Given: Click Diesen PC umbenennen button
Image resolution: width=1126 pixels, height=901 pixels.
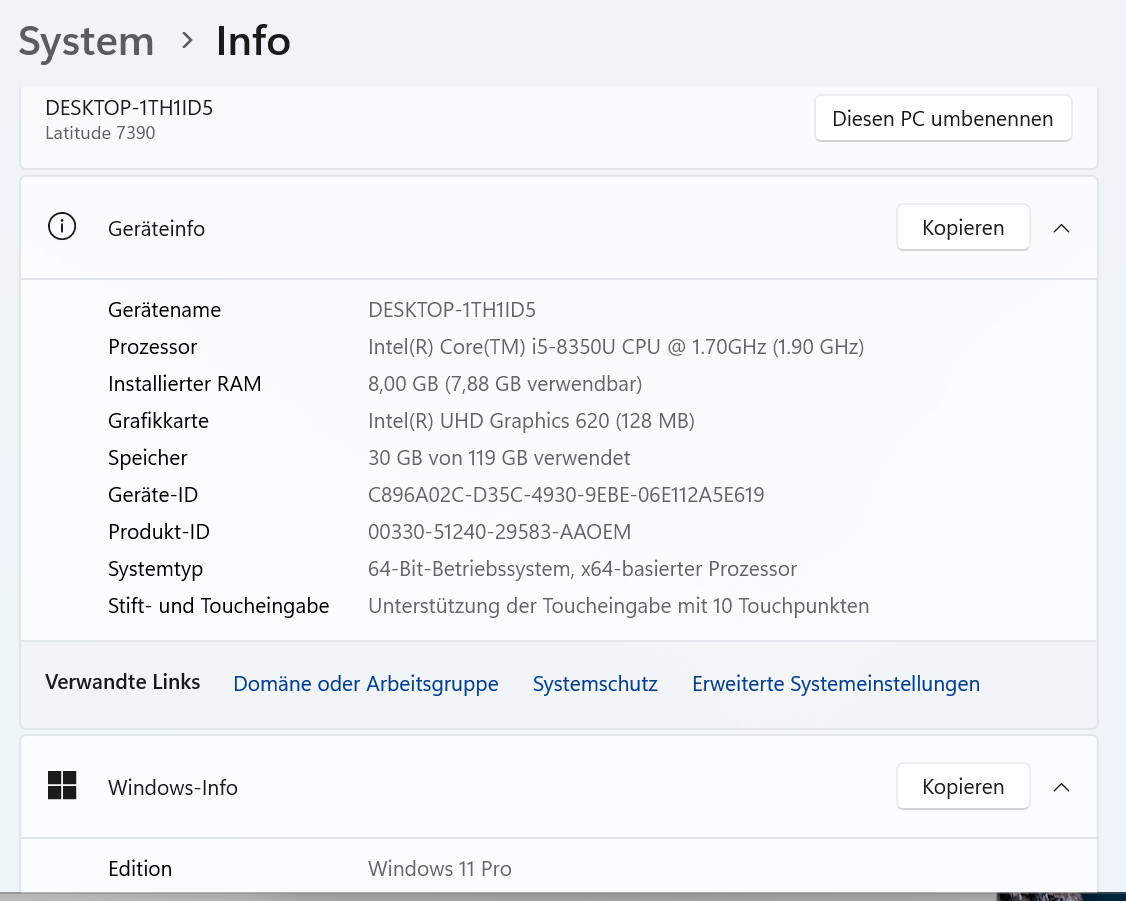Looking at the screenshot, I should (943, 118).
